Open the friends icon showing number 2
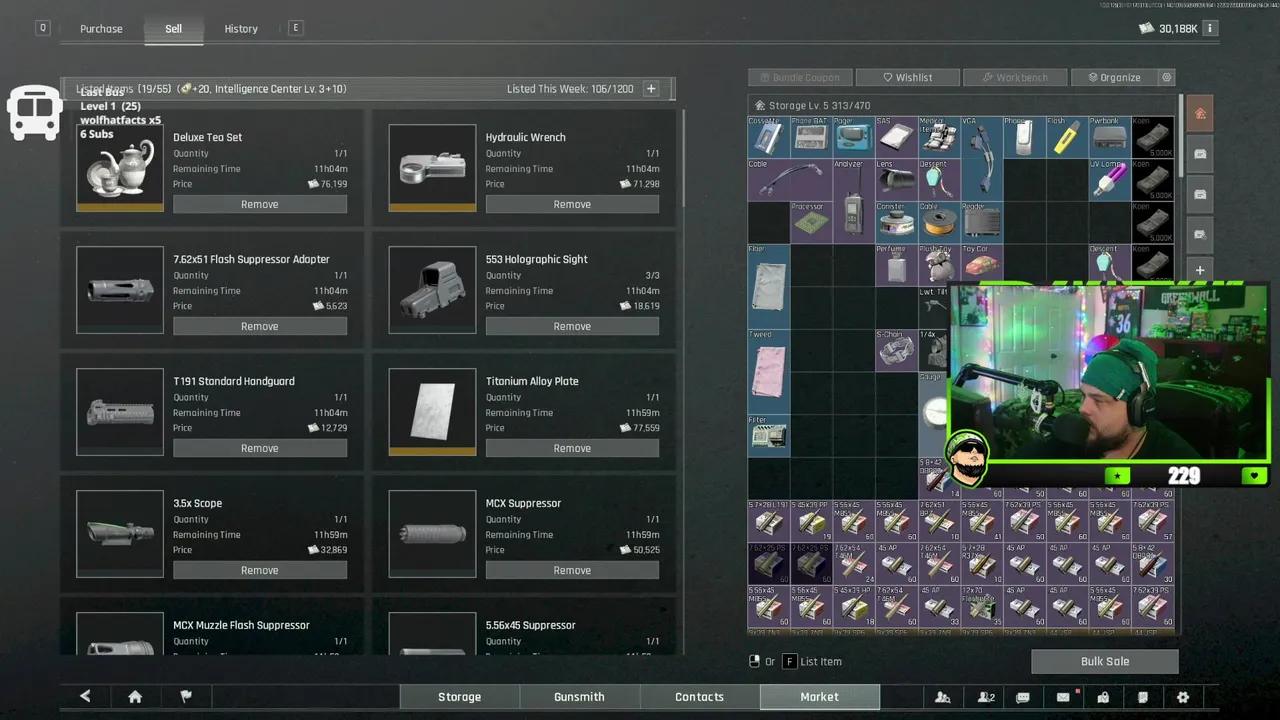 (x=986, y=697)
